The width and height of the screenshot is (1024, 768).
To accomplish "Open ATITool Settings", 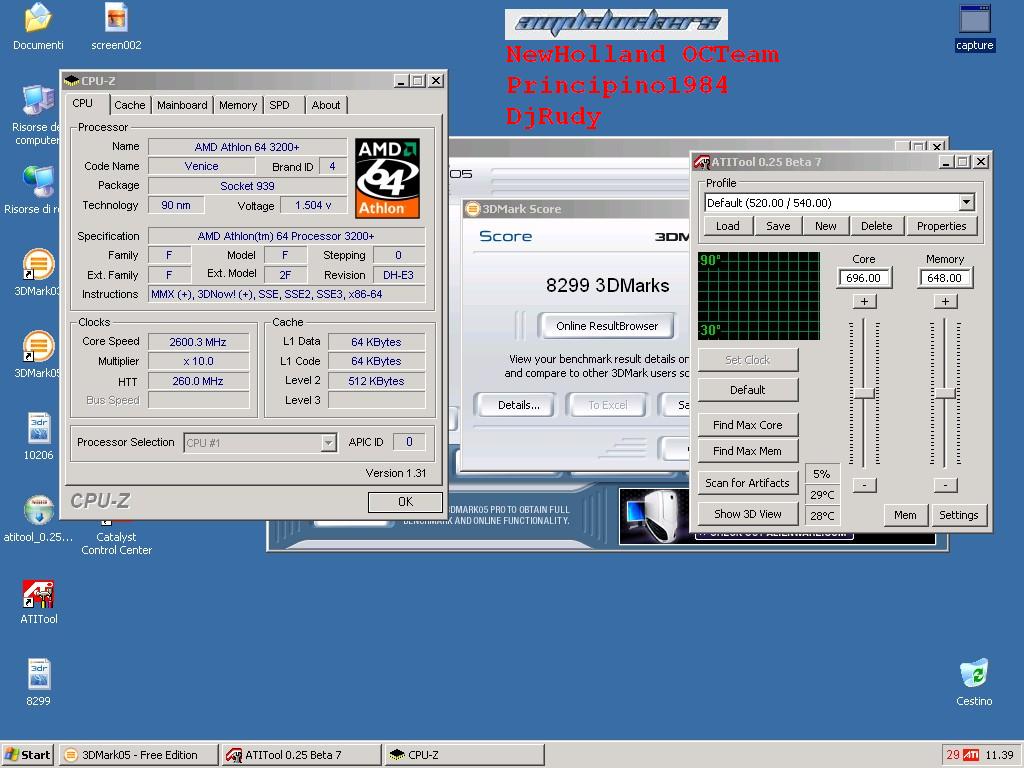I will (958, 515).
